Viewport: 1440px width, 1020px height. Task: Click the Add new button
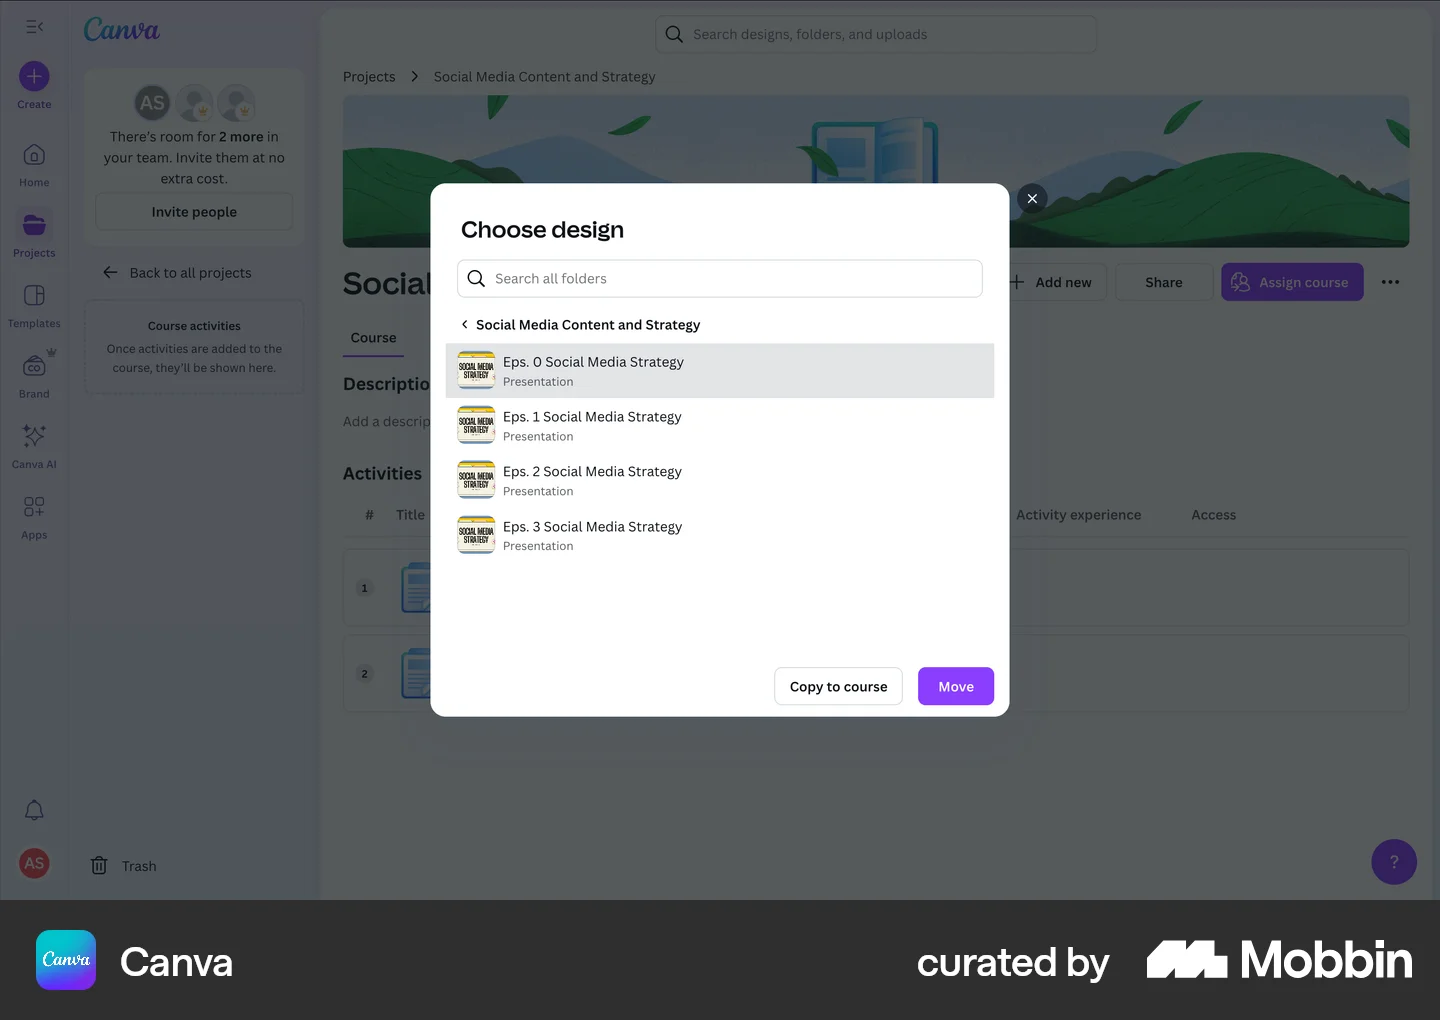1055,282
